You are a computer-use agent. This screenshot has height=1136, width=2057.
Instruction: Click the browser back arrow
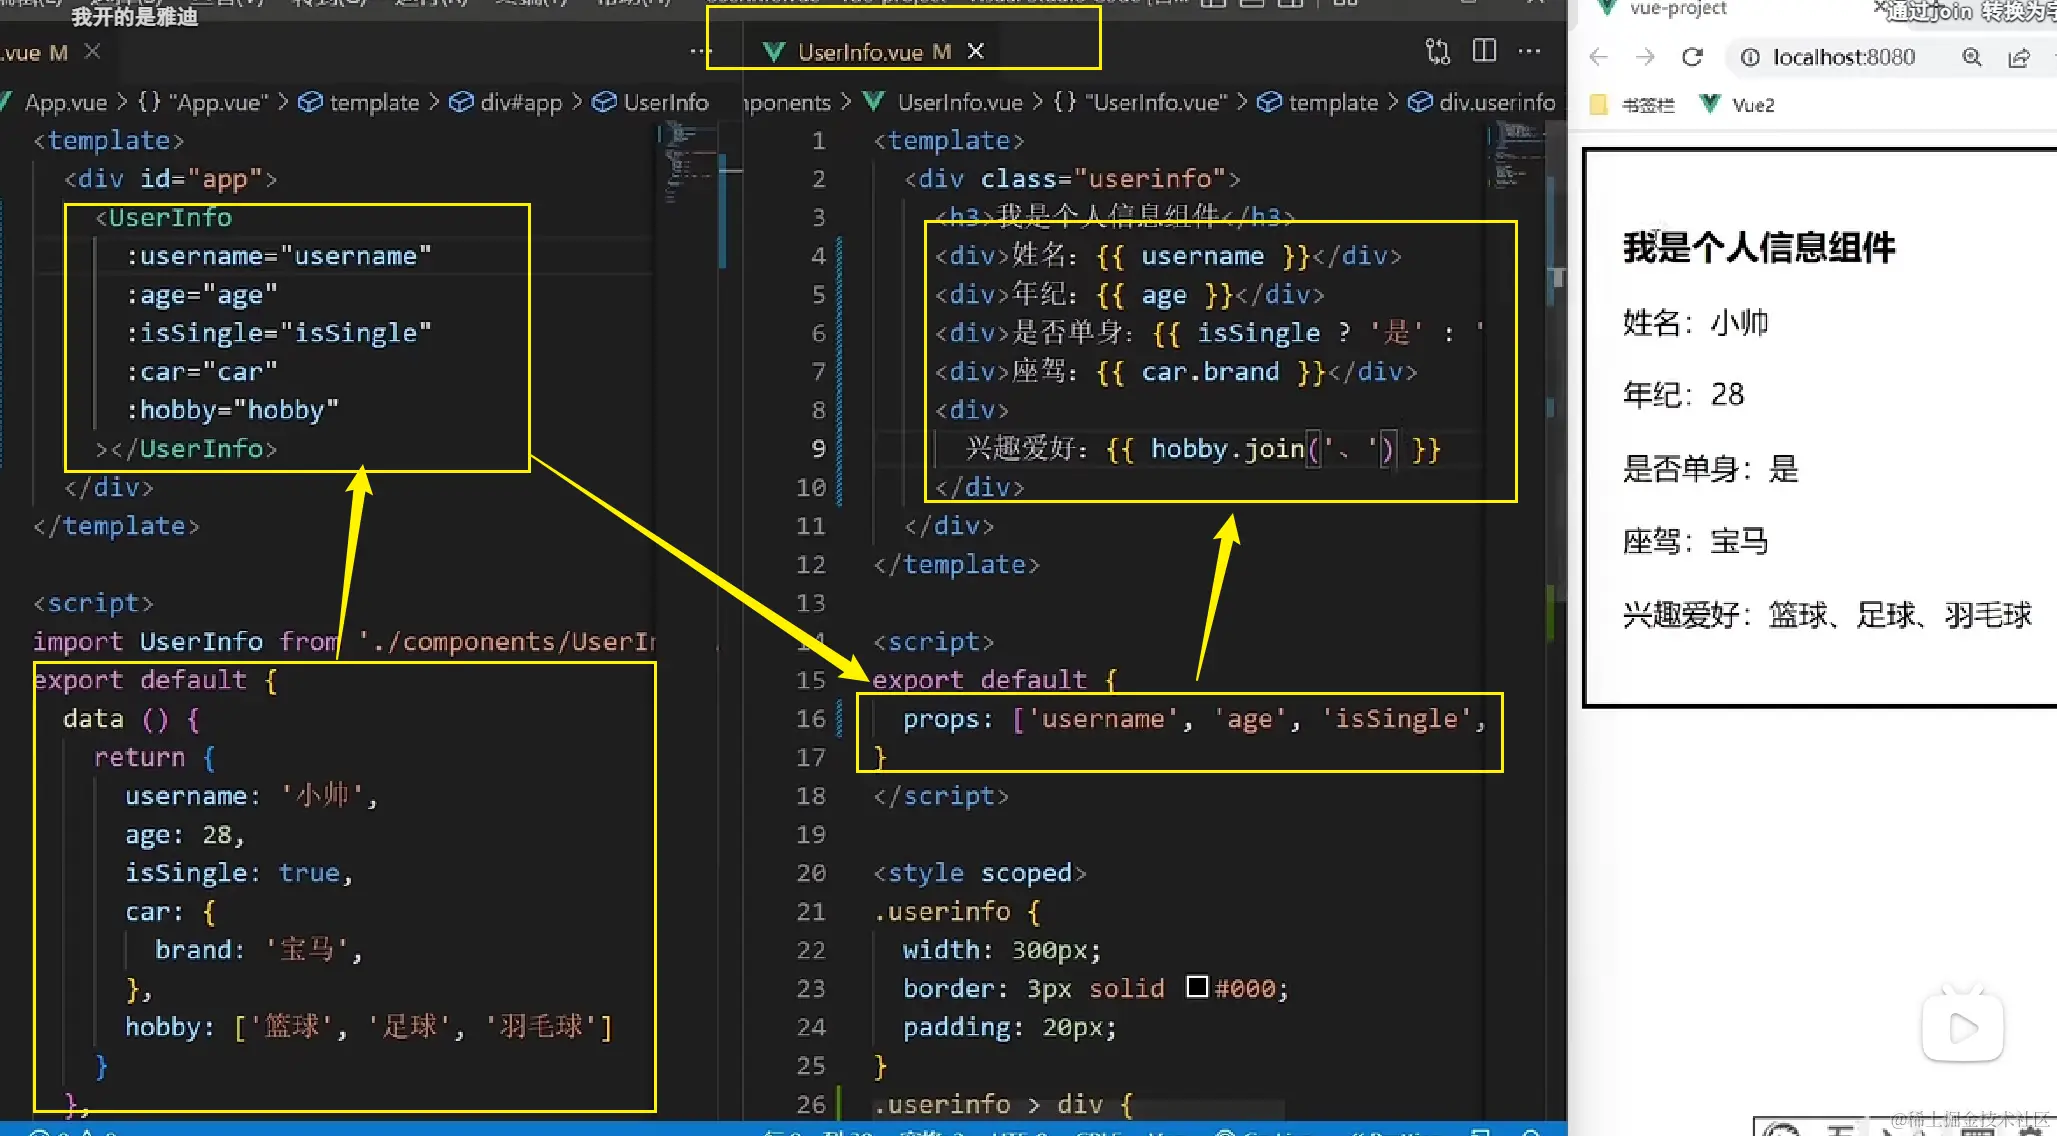(1598, 57)
